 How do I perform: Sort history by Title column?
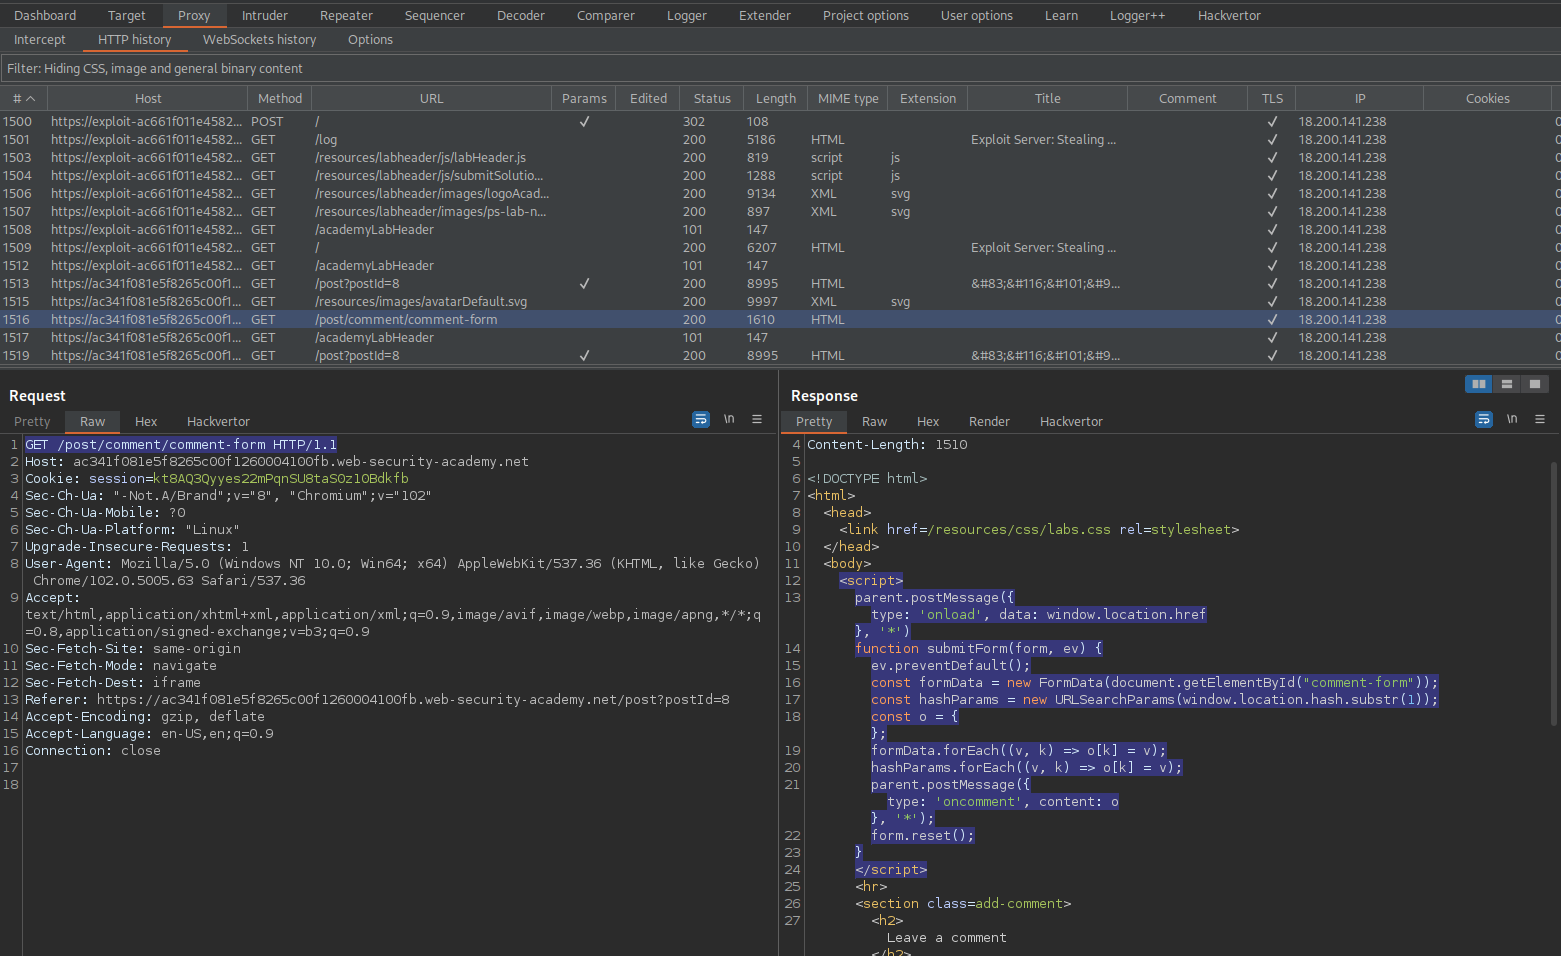(x=1047, y=98)
